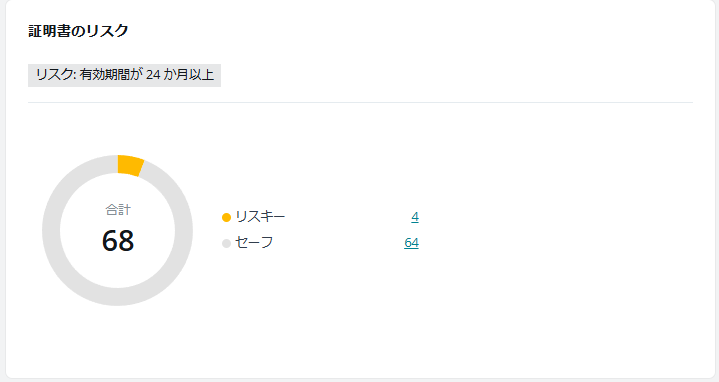Click blank space between リスキー and its count
Image resolution: width=719 pixels, height=382 pixels.
pyautogui.click(x=348, y=217)
